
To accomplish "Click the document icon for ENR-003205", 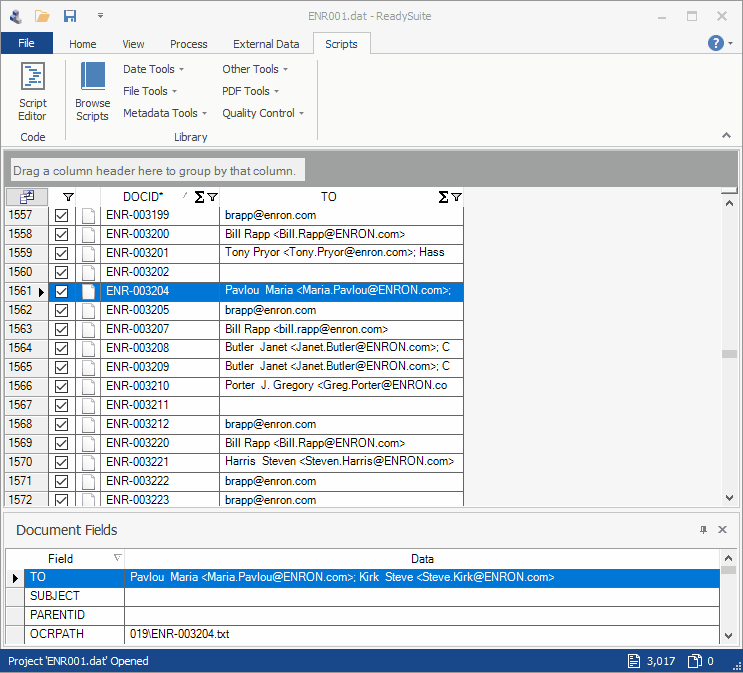I will (x=88, y=310).
